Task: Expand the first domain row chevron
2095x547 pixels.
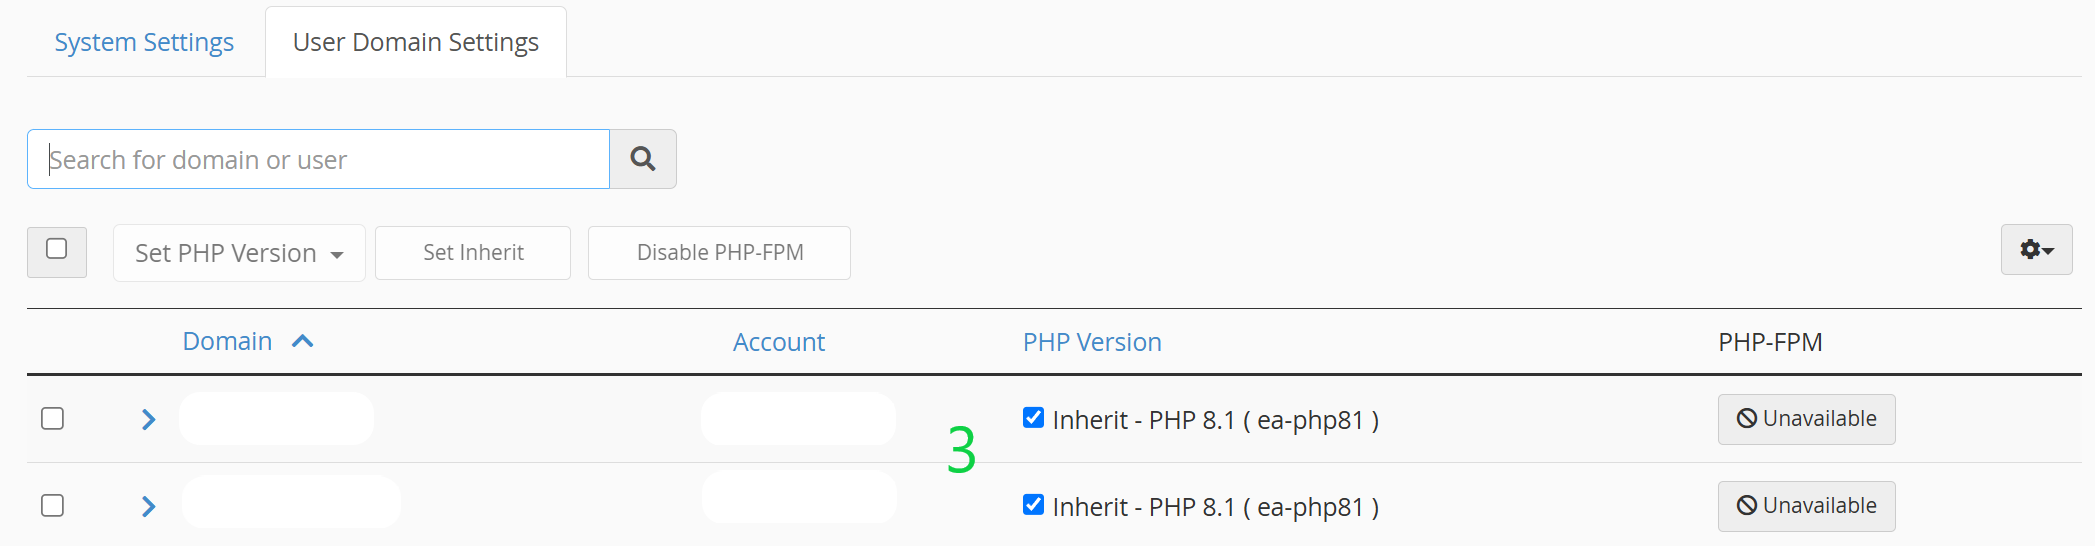Action: tap(149, 420)
